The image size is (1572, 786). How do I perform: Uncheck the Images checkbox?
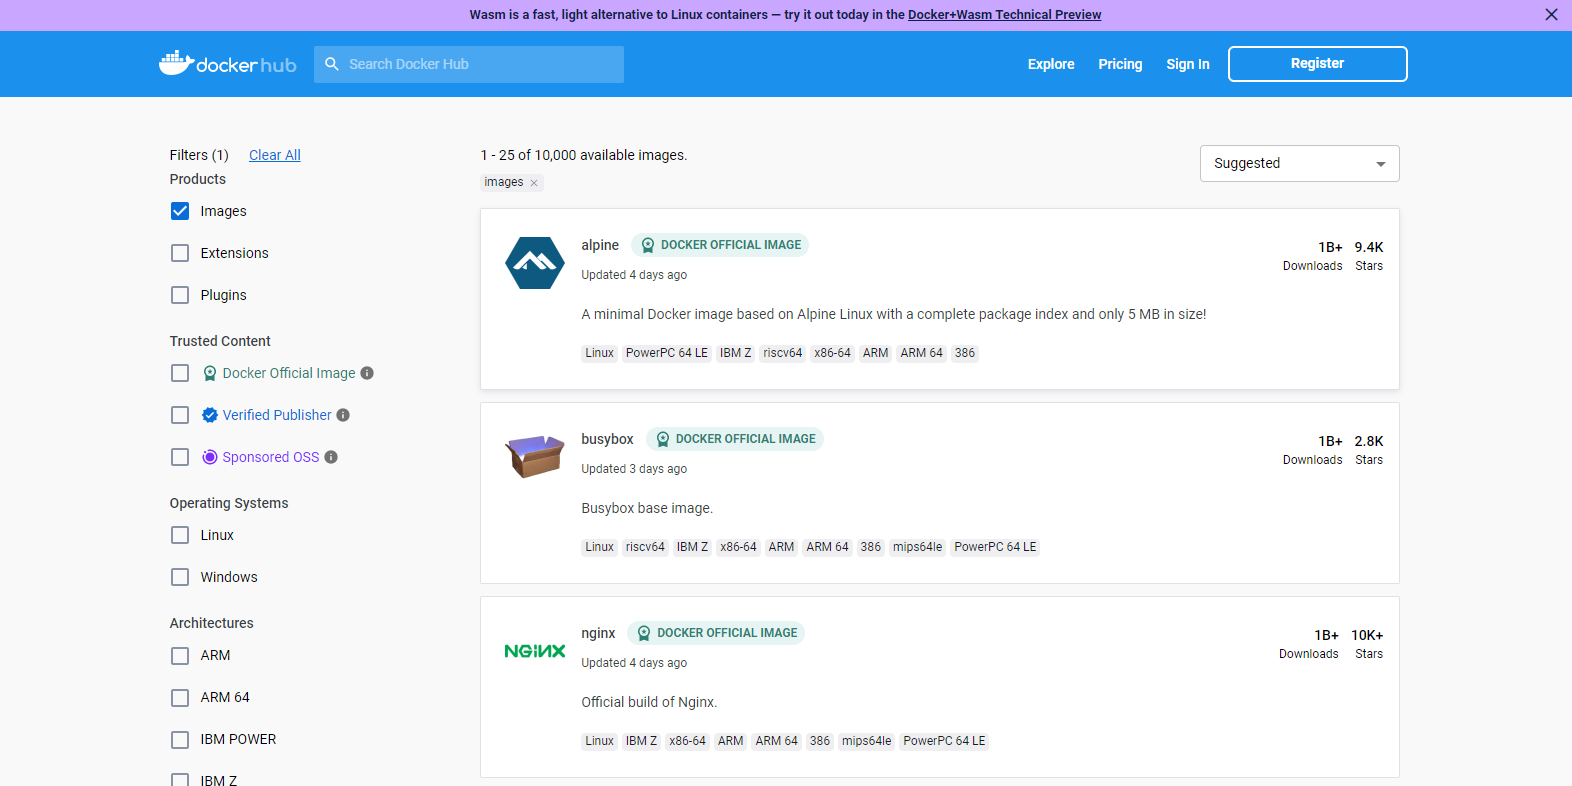180,211
